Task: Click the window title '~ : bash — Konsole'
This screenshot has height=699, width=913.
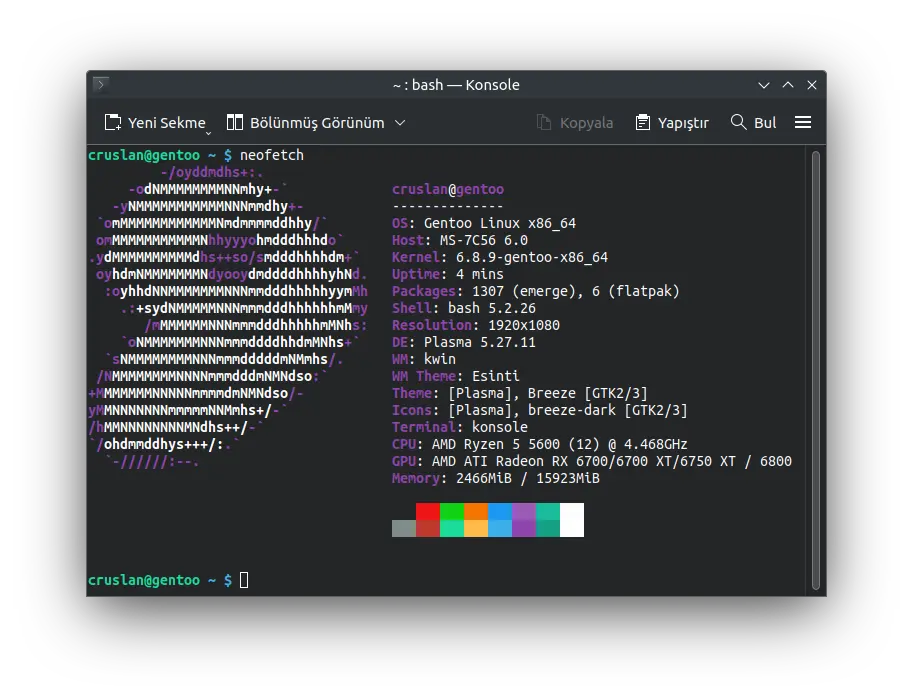Action: (456, 85)
